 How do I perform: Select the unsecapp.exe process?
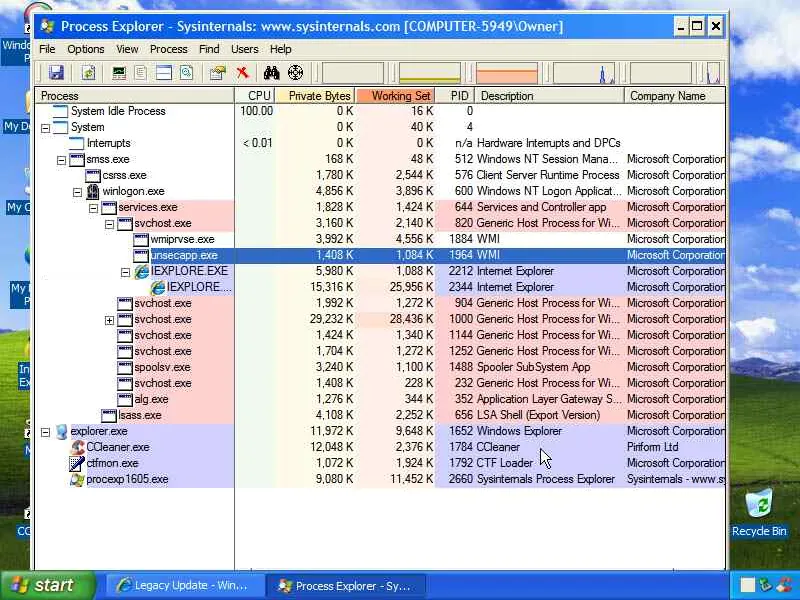pos(380,255)
